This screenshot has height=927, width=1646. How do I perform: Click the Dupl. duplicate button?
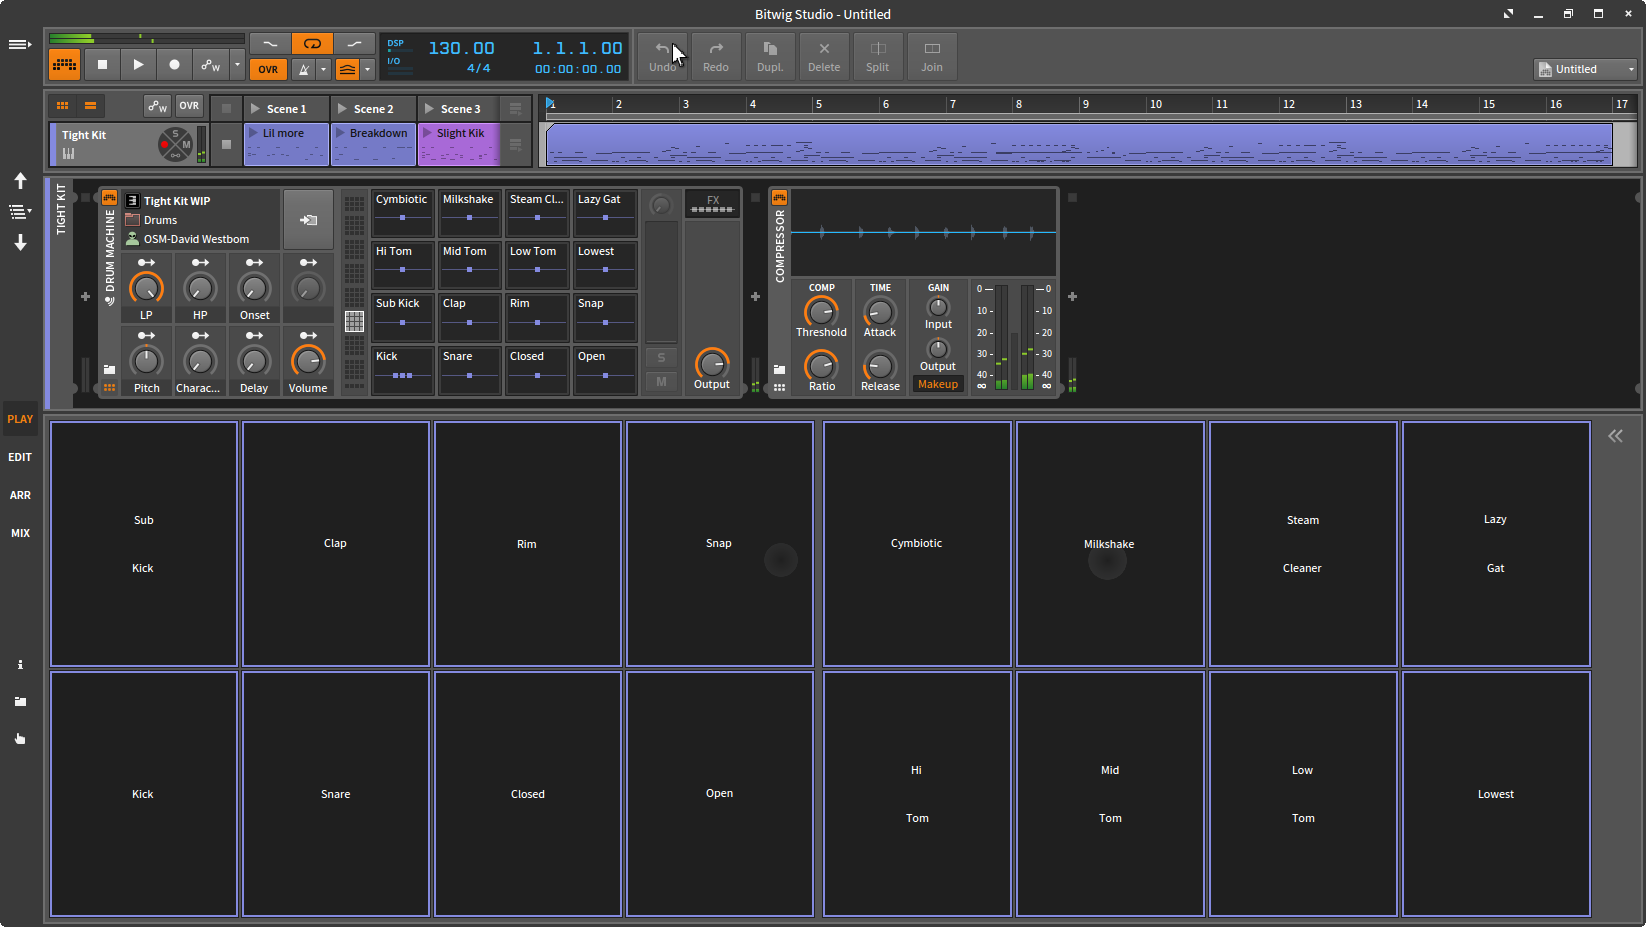pos(770,56)
